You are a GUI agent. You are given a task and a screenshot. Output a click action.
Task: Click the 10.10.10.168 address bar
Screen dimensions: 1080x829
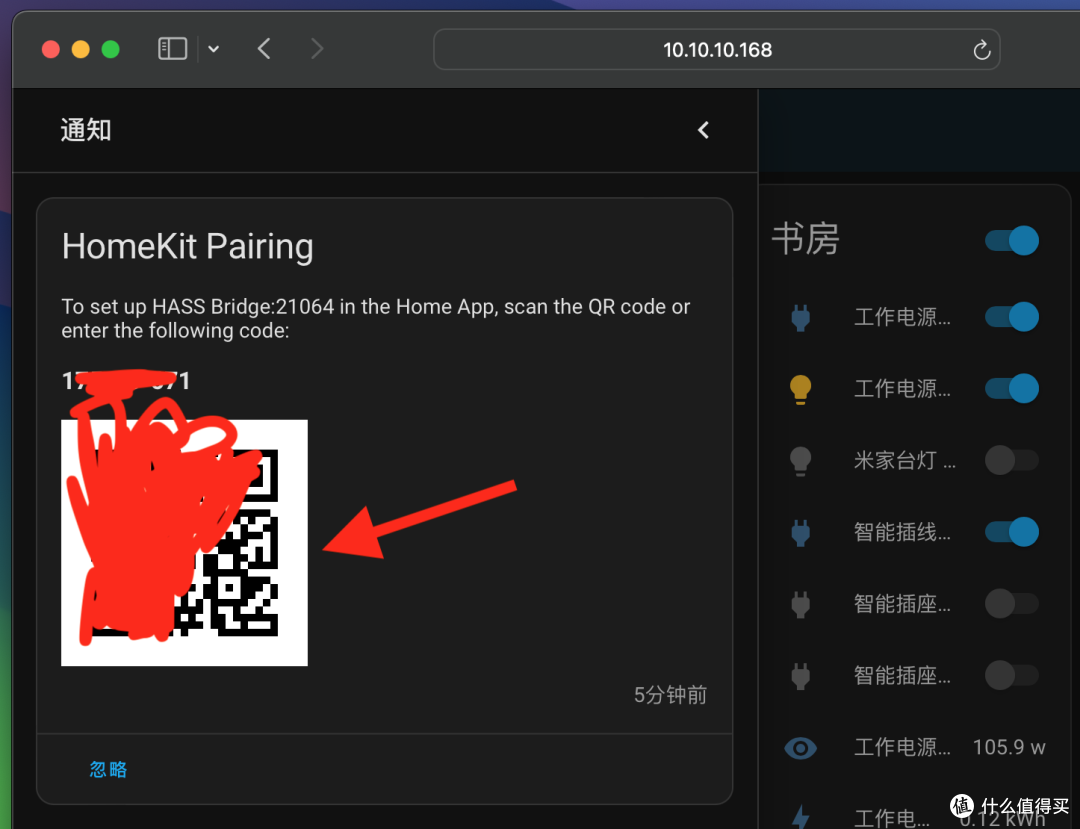[716, 50]
